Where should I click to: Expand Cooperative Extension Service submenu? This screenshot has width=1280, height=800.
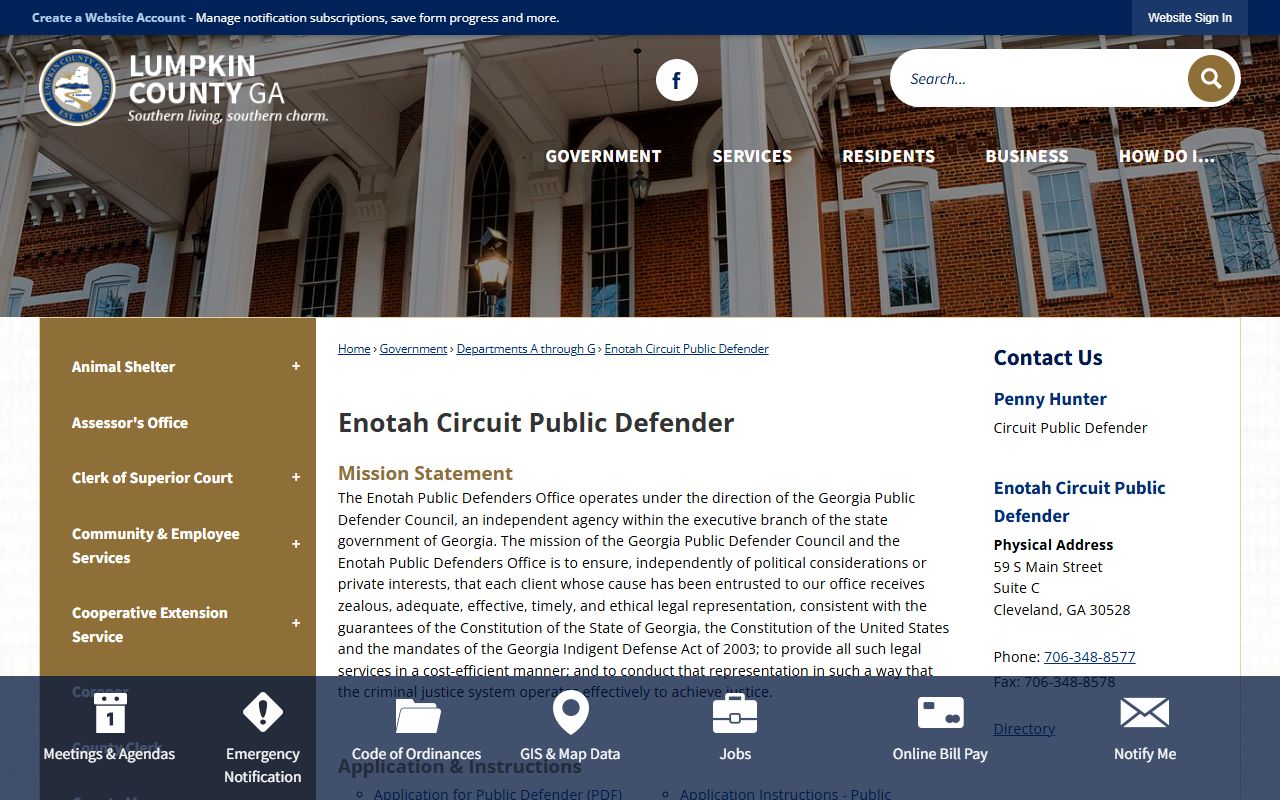[x=296, y=623]
